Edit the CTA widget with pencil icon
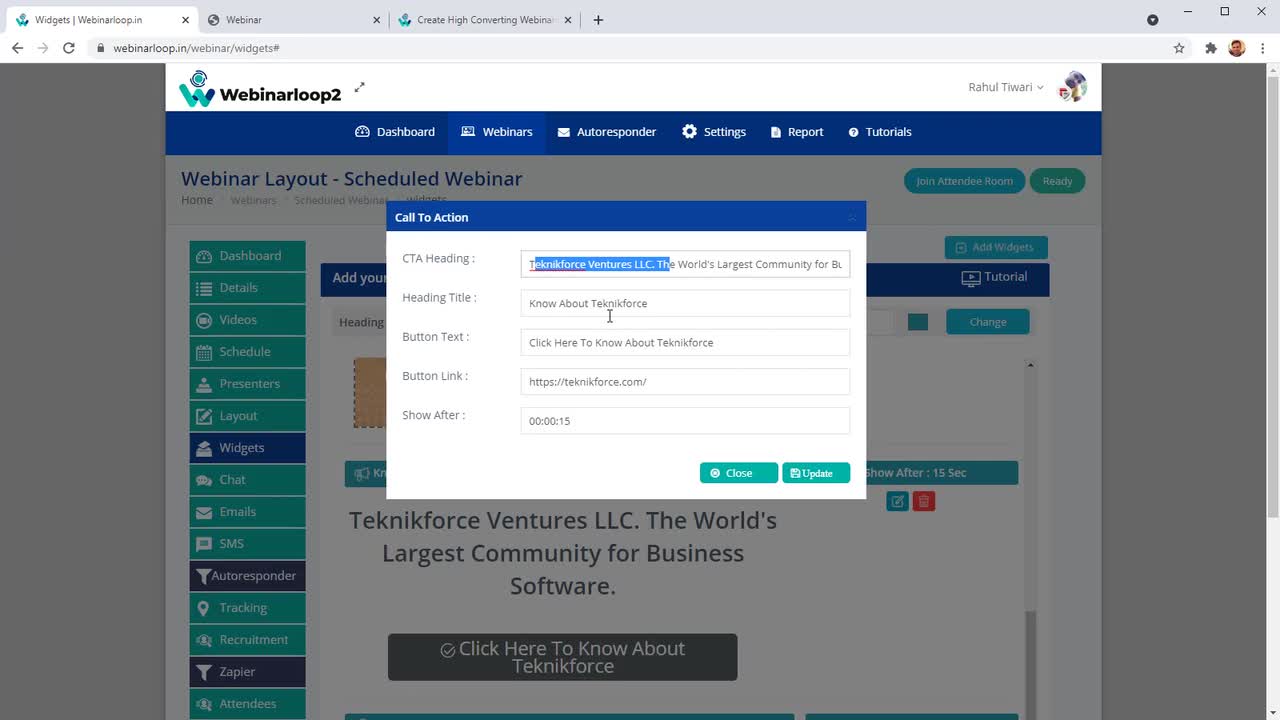 point(897,501)
